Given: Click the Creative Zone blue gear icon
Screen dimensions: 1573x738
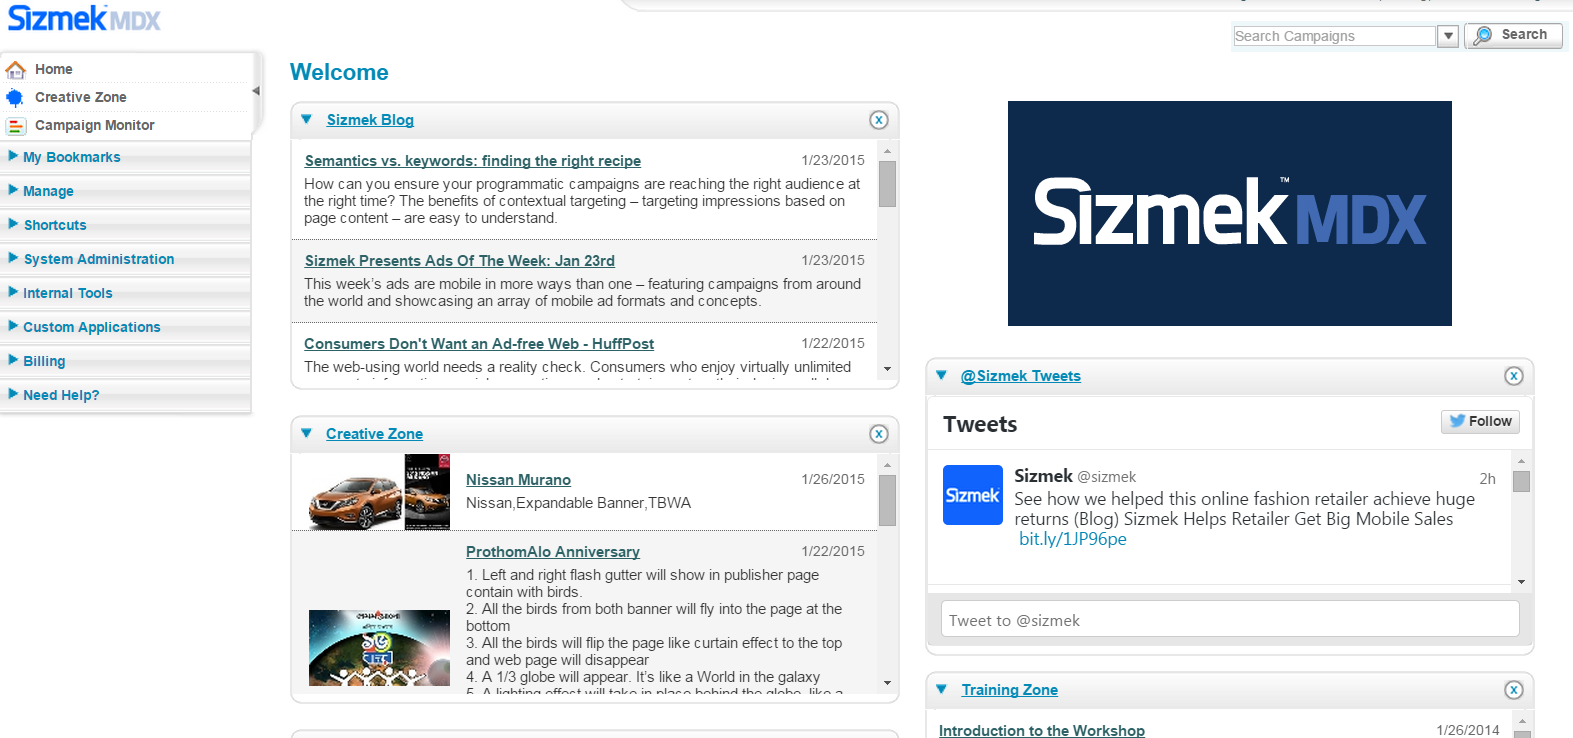Looking at the screenshot, I should 15,97.
